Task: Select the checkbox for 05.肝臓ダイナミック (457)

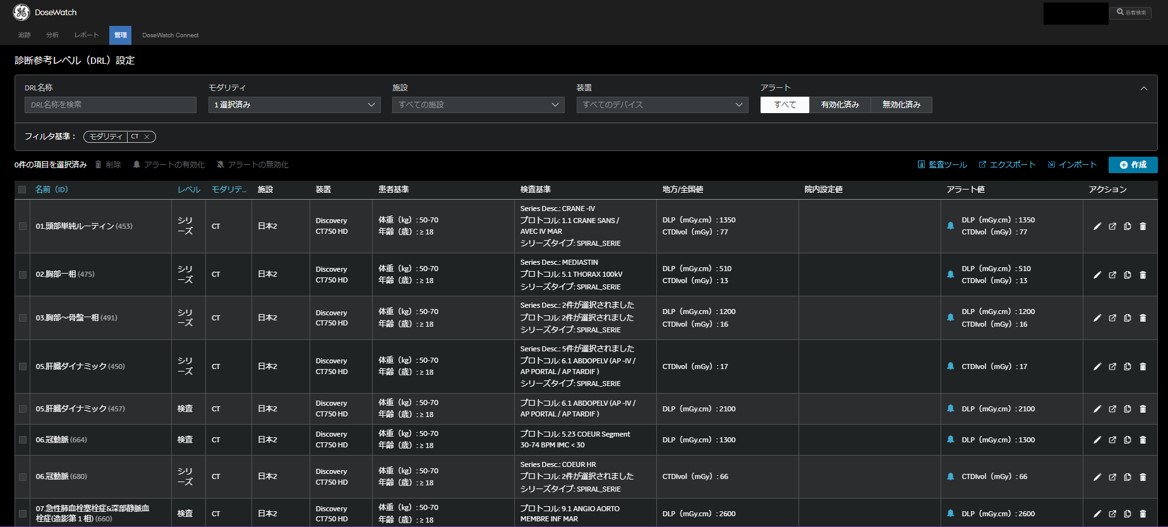Action: (23, 409)
